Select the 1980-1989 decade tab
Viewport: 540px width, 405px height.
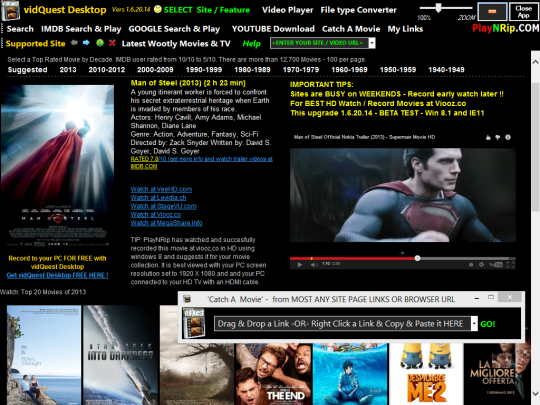[252, 70]
